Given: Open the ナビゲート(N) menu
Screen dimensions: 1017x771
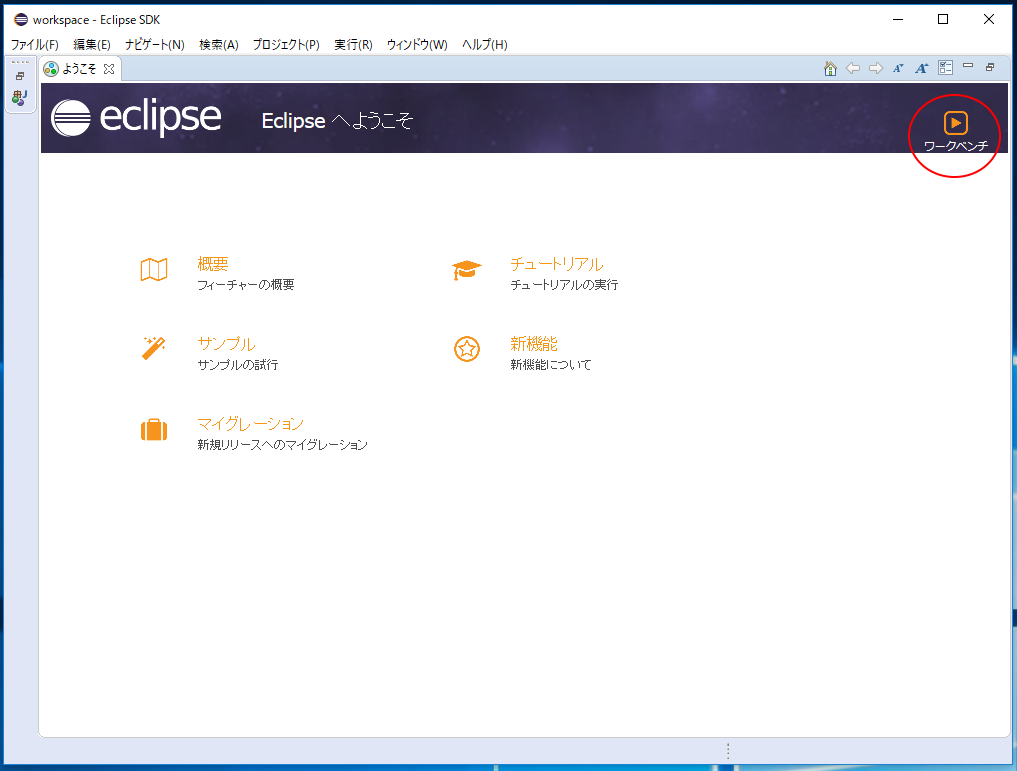Looking at the screenshot, I should (x=154, y=45).
